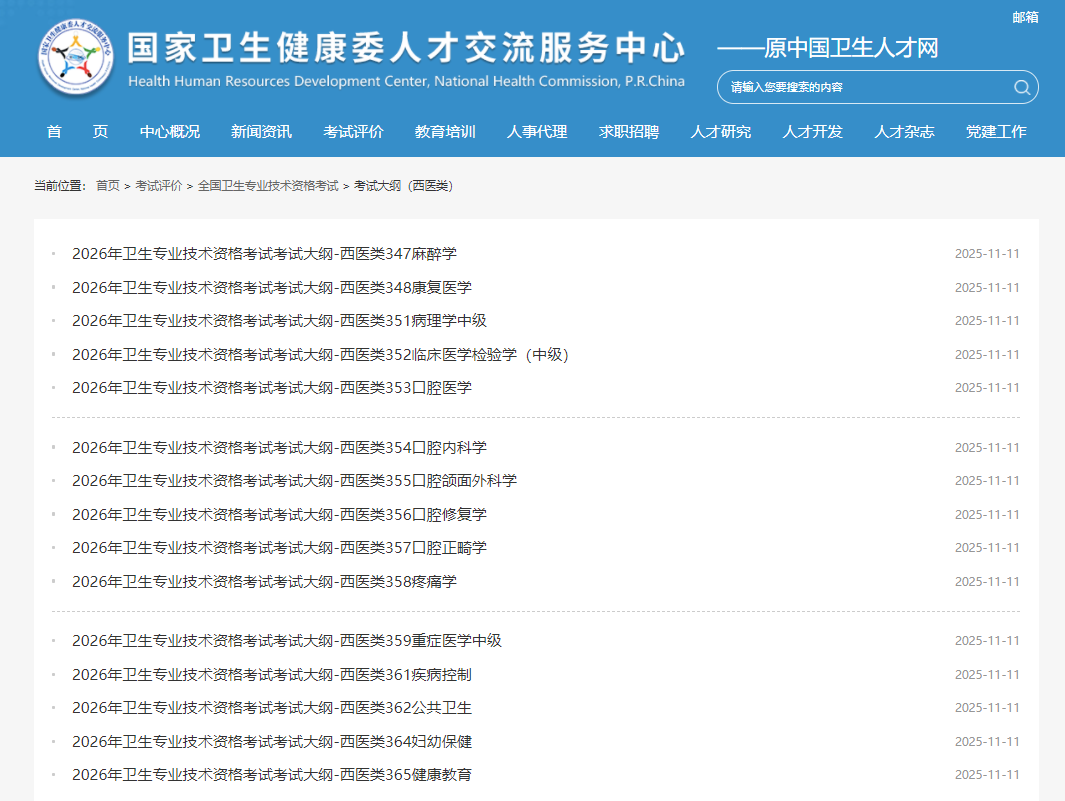Open the 邮箱 link at top right
This screenshot has height=801, width=1065.
[x=1025, y=17]
